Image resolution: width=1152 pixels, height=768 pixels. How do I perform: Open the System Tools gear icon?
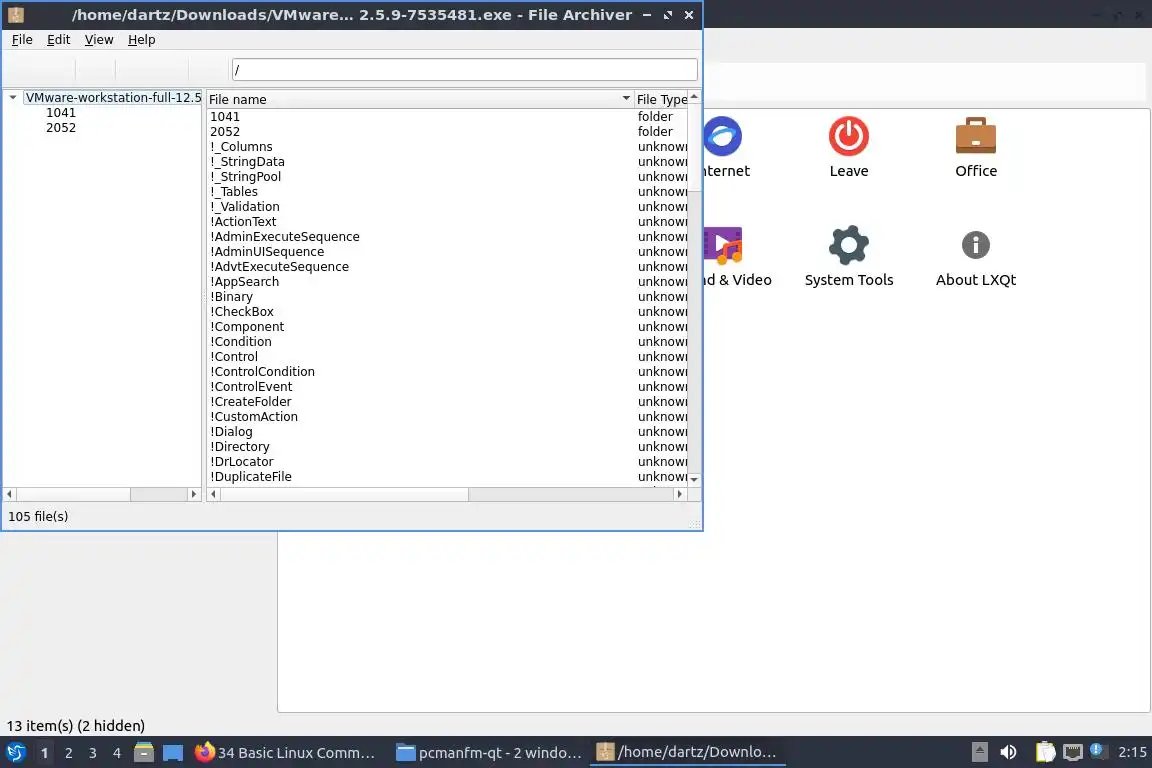(849, 245)
